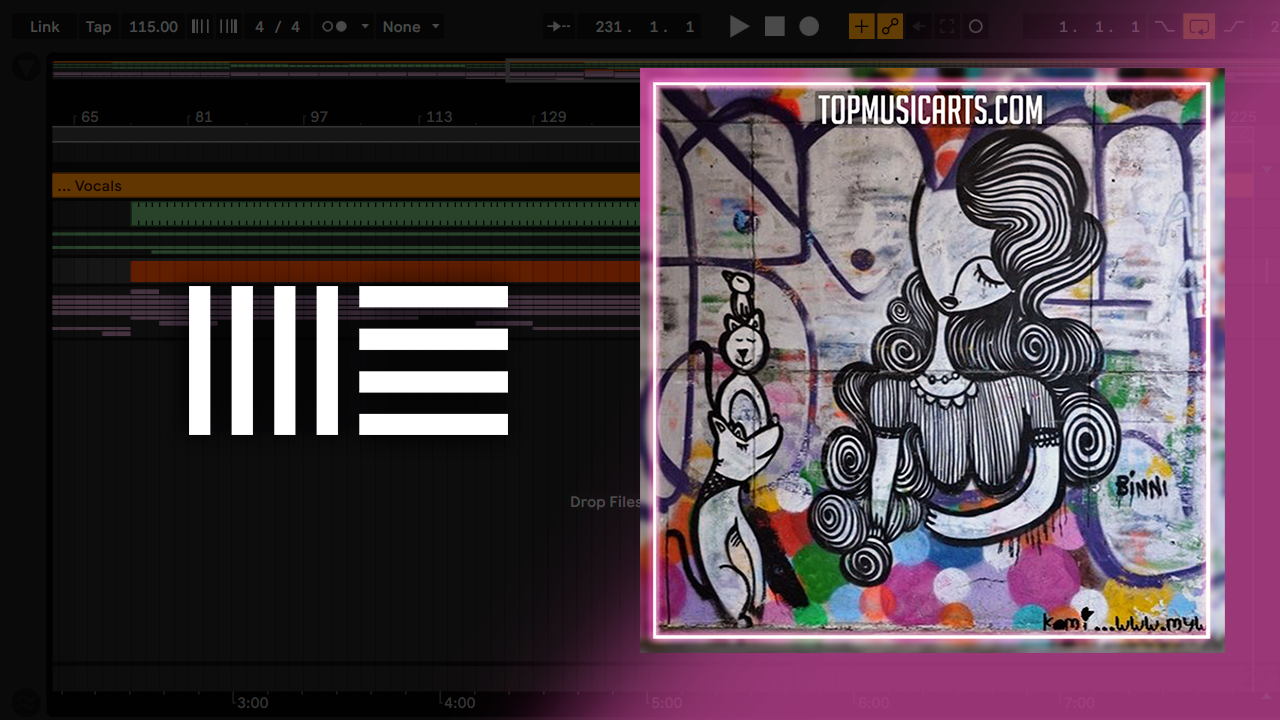Viewport: 1280px width, 720px height.
Task: Click the Session Record circle button
Action: point(976,27)
